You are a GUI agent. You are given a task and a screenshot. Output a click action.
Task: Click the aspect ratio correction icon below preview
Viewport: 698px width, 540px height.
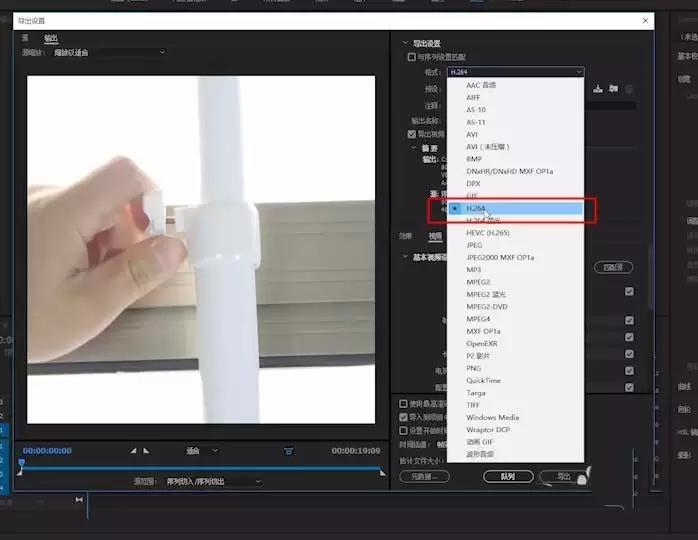288,451
